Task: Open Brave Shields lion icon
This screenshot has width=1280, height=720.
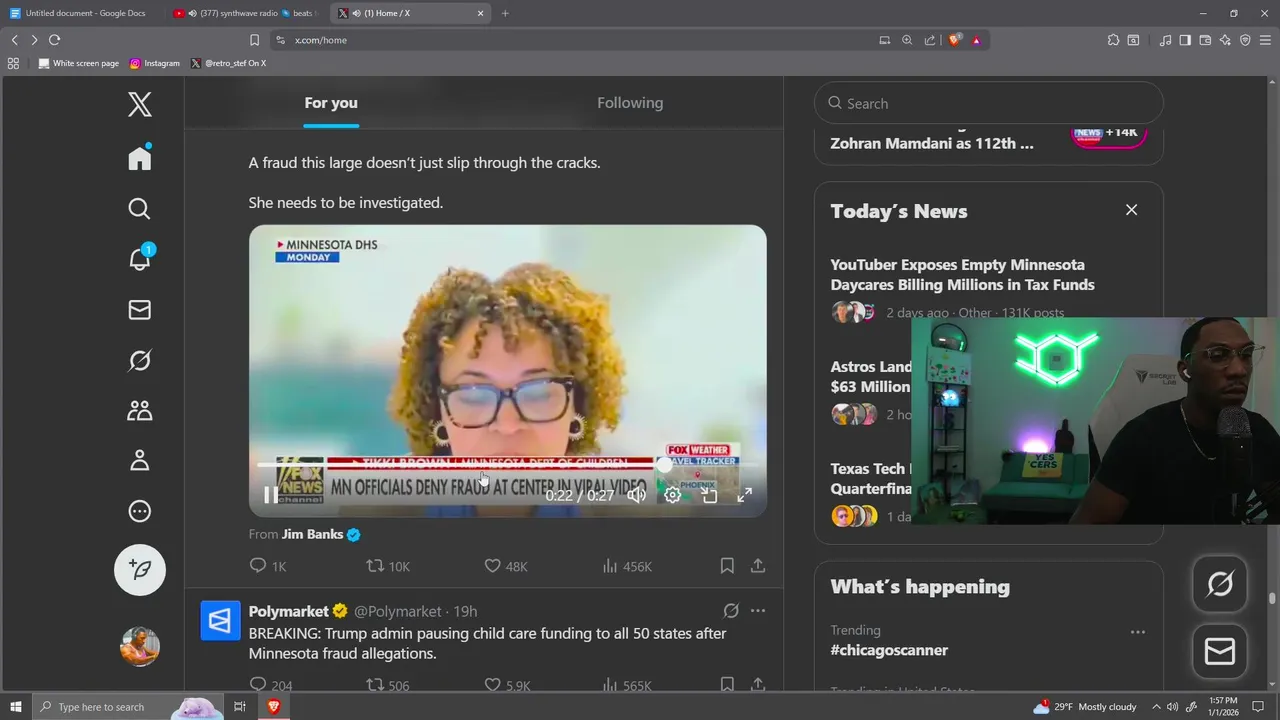Action: point(954,40)
